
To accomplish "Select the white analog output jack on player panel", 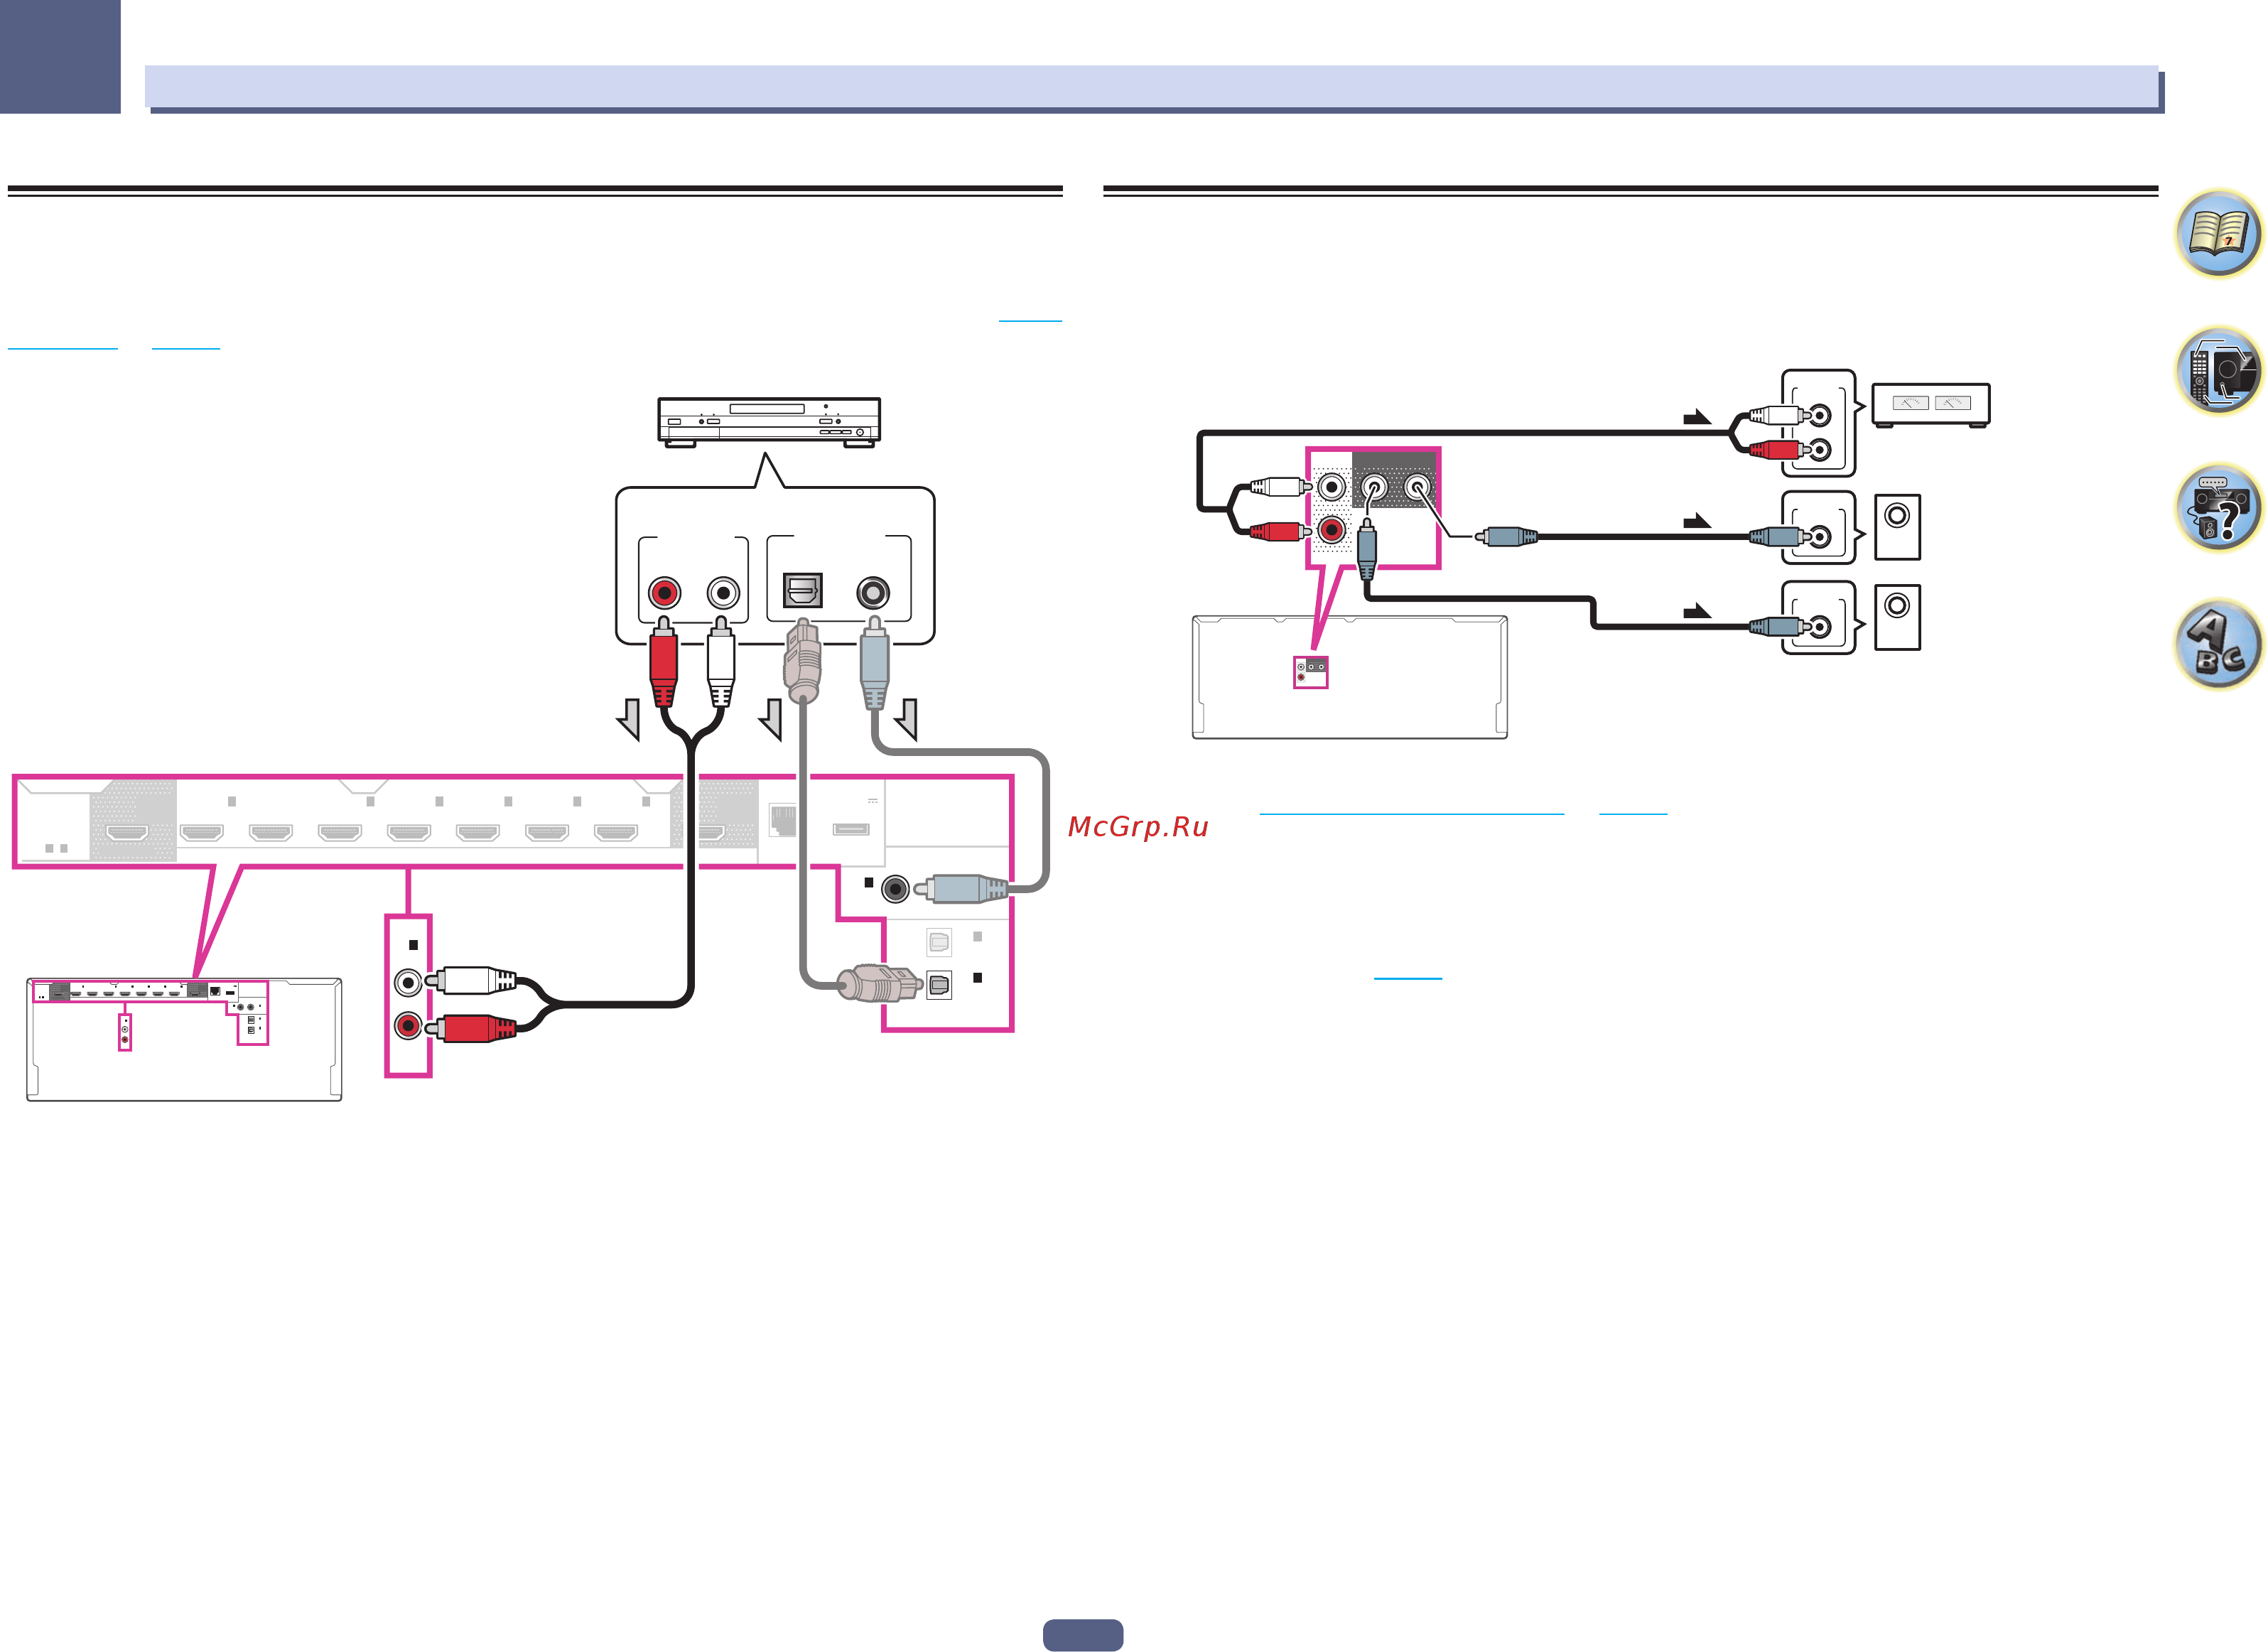I will click(x=723, y=593).
